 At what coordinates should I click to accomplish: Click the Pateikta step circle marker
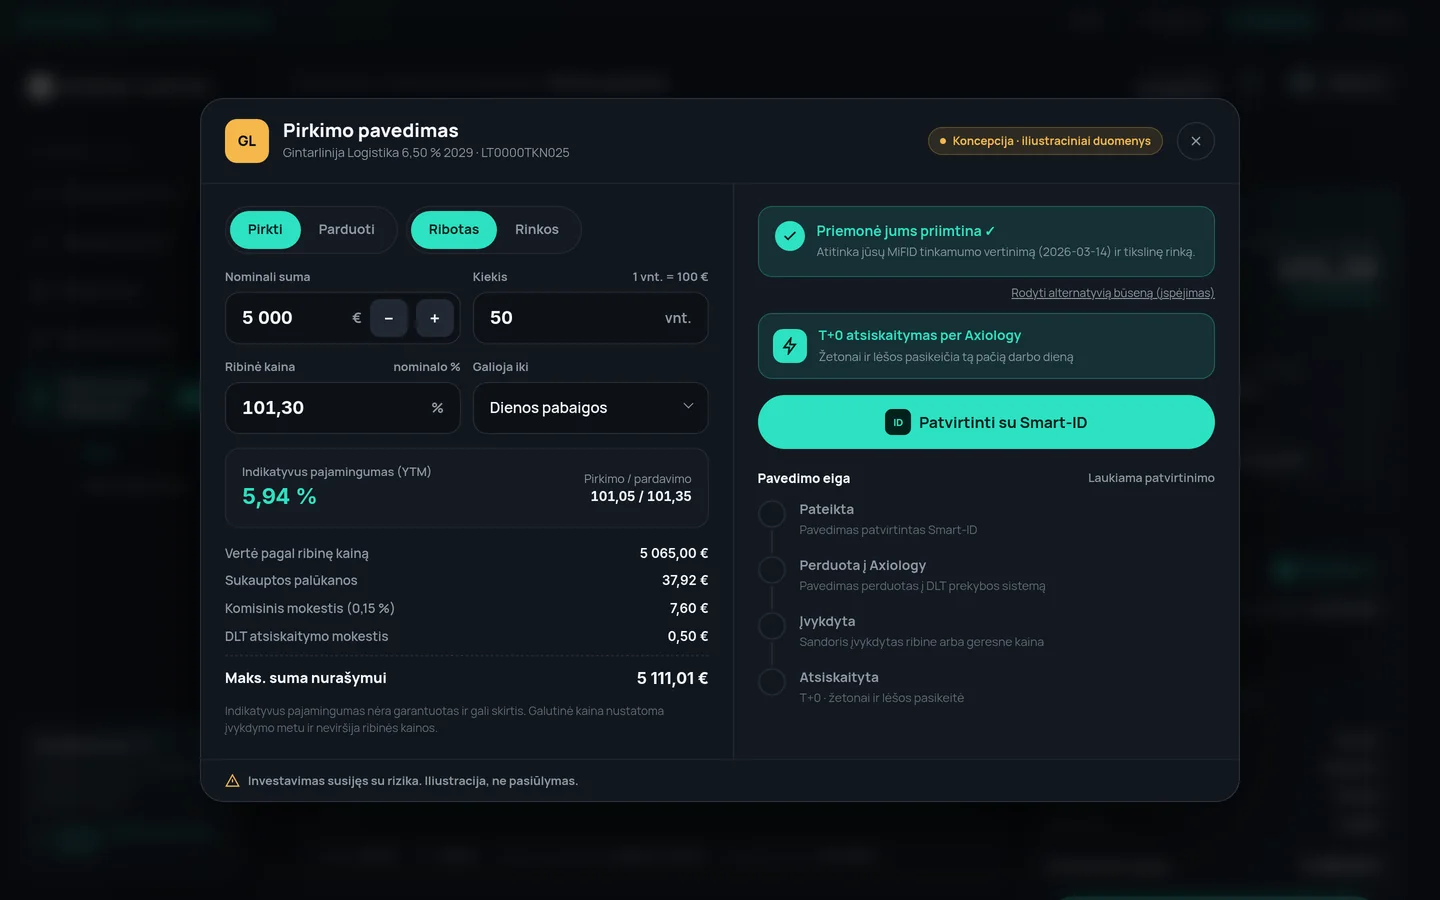point(772,514)
